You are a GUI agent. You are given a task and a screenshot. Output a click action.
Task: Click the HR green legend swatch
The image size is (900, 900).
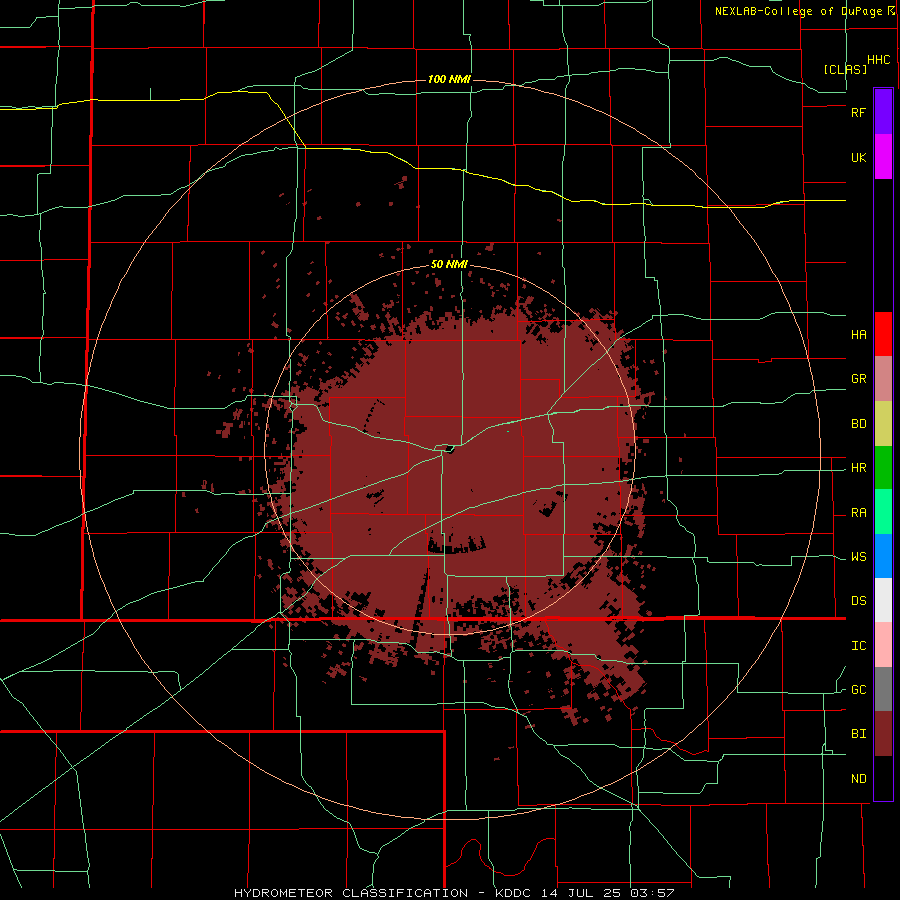tap(883, 468)
